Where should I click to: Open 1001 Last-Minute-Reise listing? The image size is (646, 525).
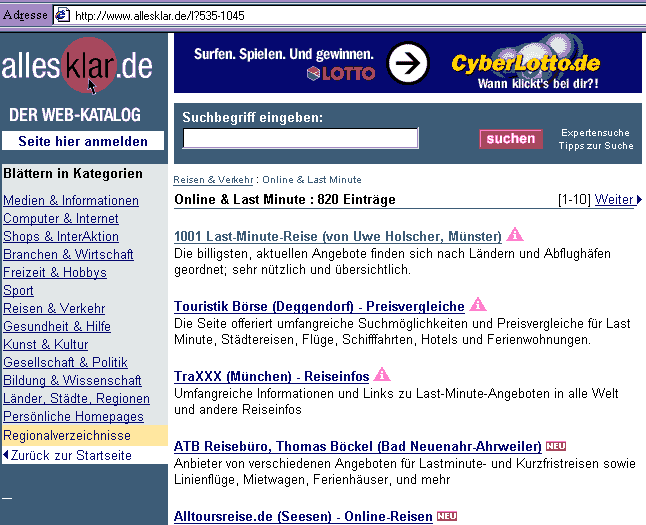click(x=338, y=237)
